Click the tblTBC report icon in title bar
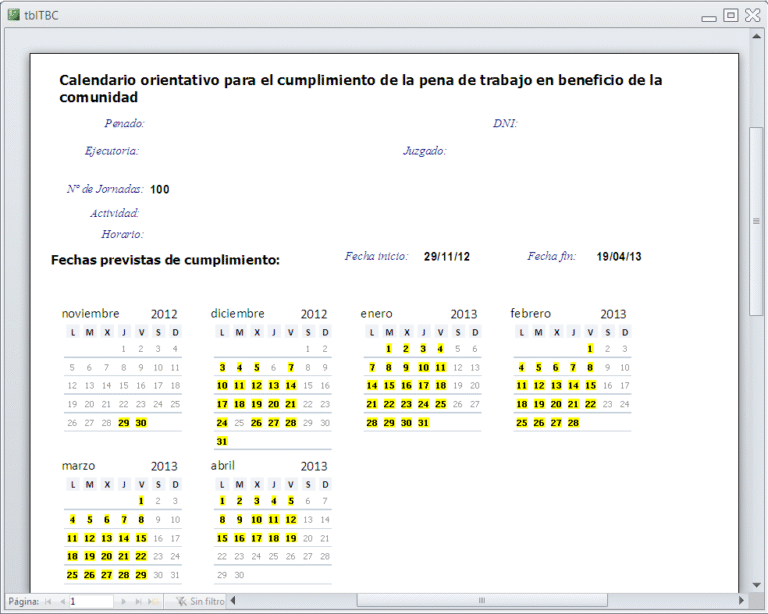Screen dimensions: 768x614 14,15
